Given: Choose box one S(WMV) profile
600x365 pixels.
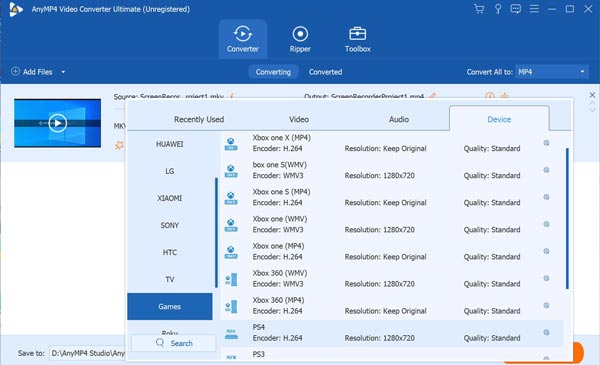Looking at the screenshot, I should (392, 170).
